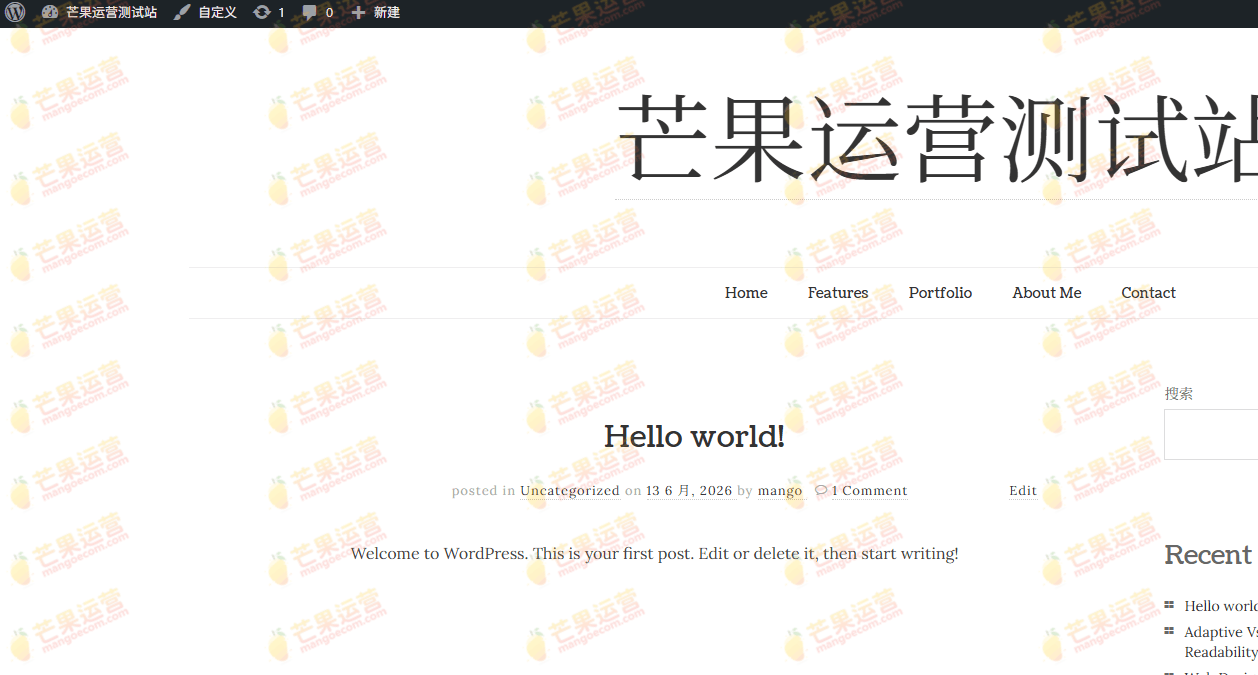Navigate to About Me page
Image resolution: width=1258 pixels, height=675 pixels.
1047,293
